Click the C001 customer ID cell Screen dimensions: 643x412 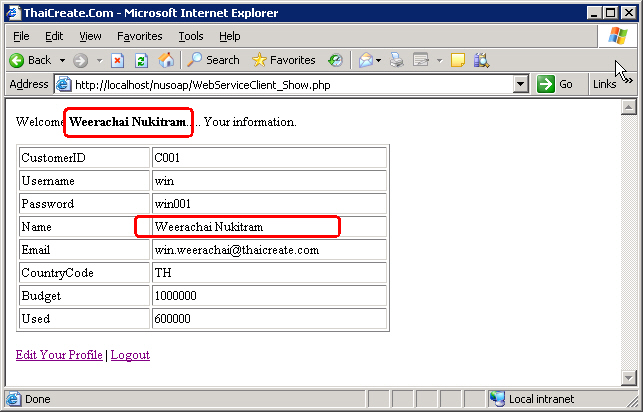[269, 158]
